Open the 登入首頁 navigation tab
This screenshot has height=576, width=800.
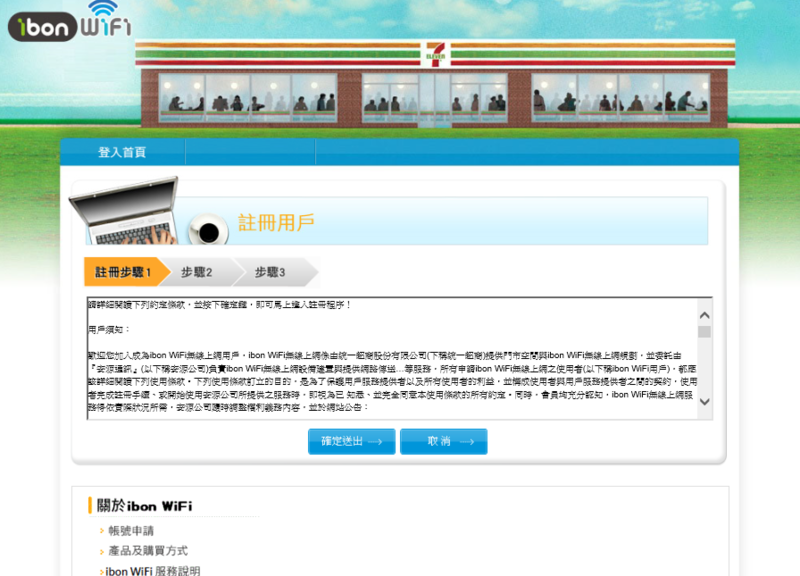122,152
